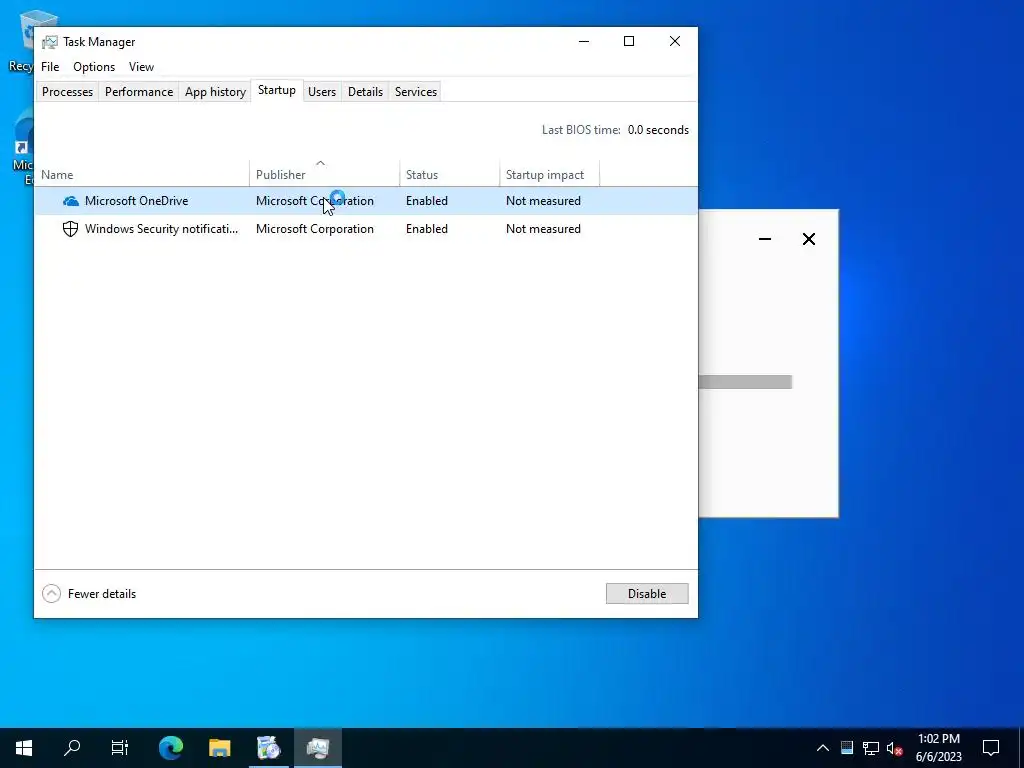Select the Startup tab
1024x768 pixels.
pos(277,91)
